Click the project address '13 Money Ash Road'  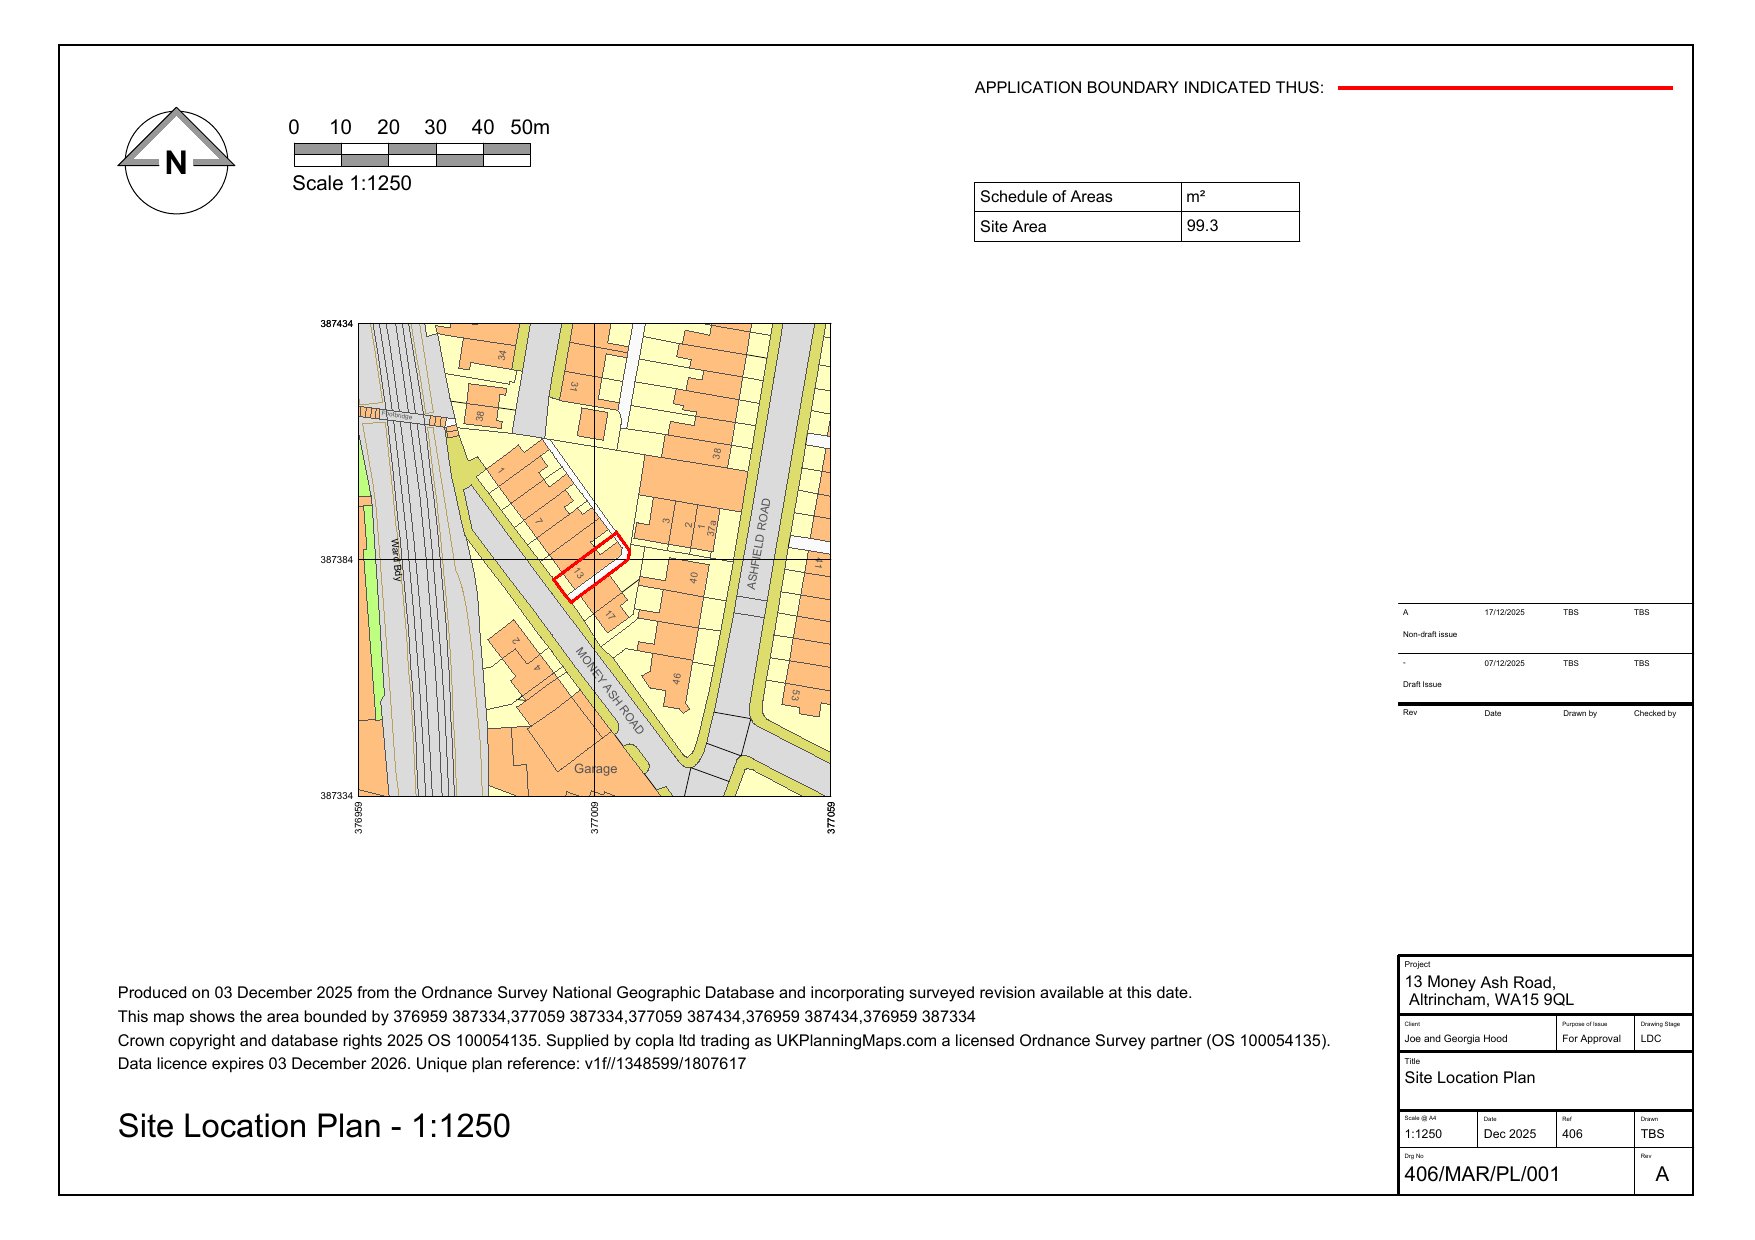click(x=1479, y=982)
